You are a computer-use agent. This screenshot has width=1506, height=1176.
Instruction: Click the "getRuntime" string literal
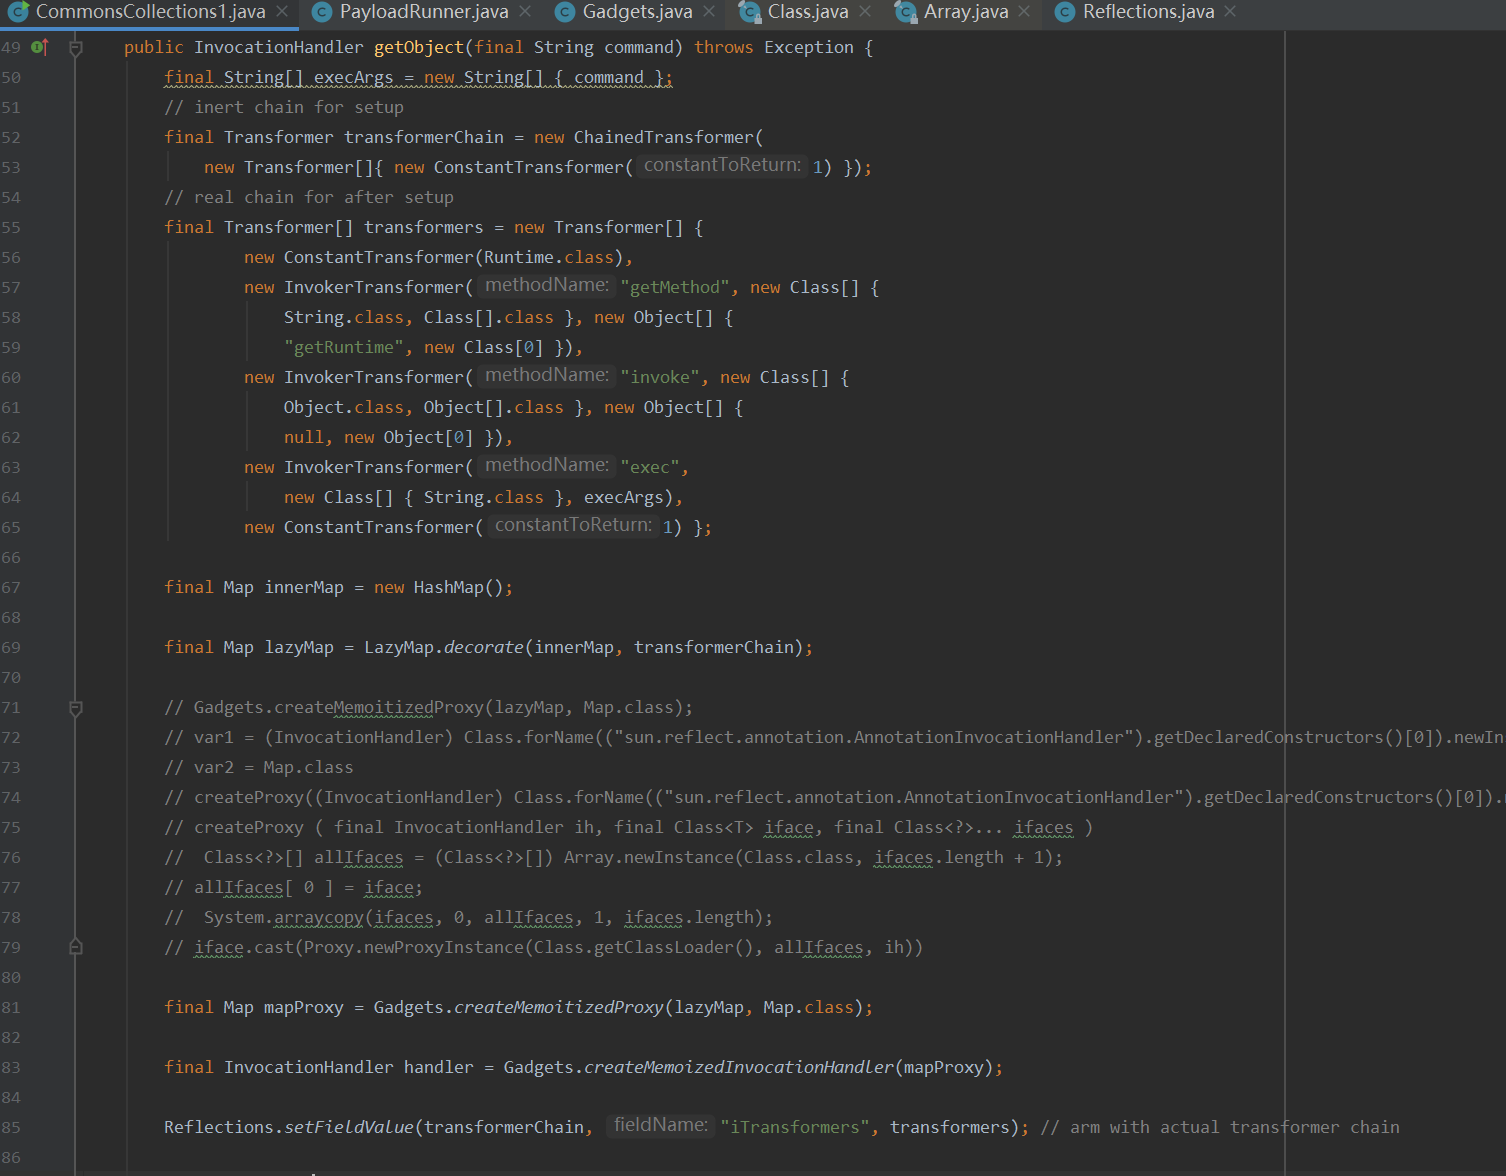[x=344, y=347]
